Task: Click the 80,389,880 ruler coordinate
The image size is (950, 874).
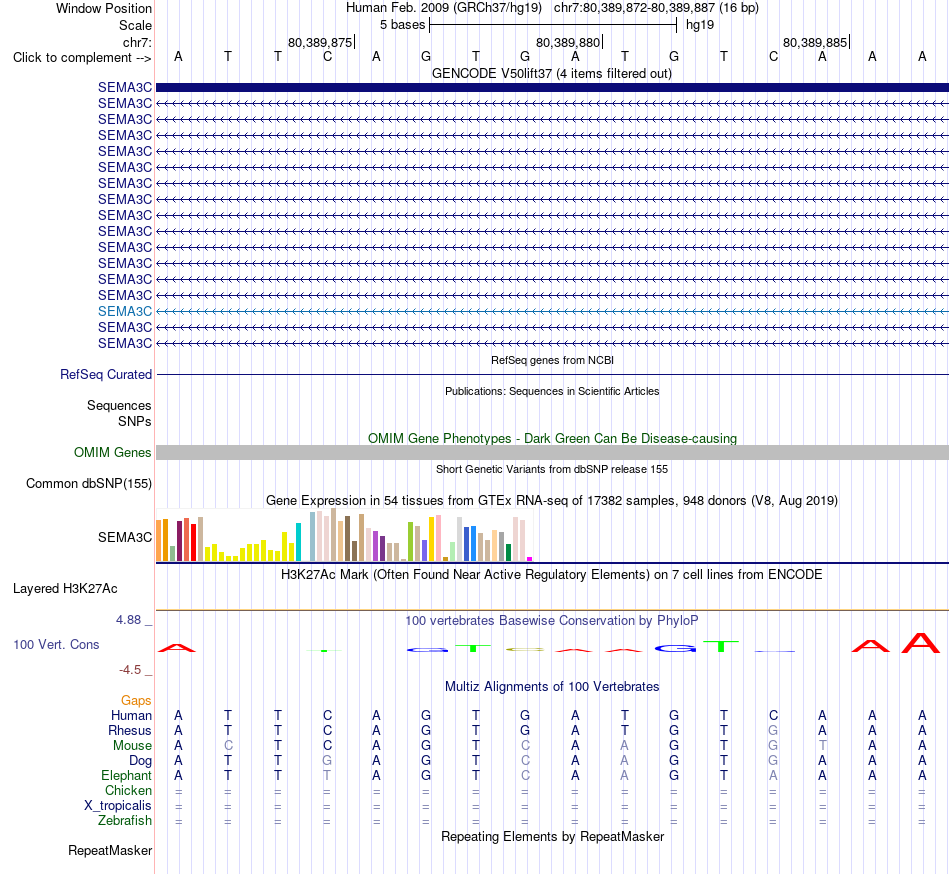Action: point(568,42)
